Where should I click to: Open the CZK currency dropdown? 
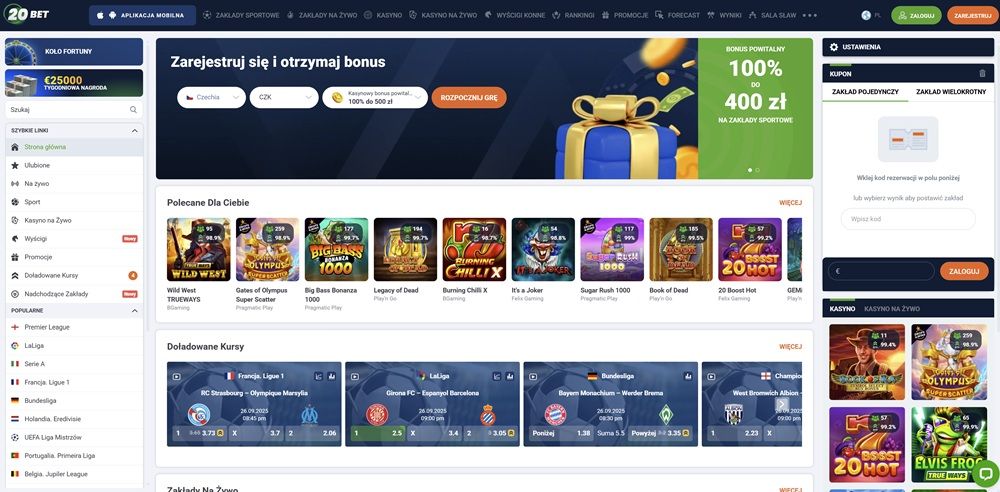point(284,98)
